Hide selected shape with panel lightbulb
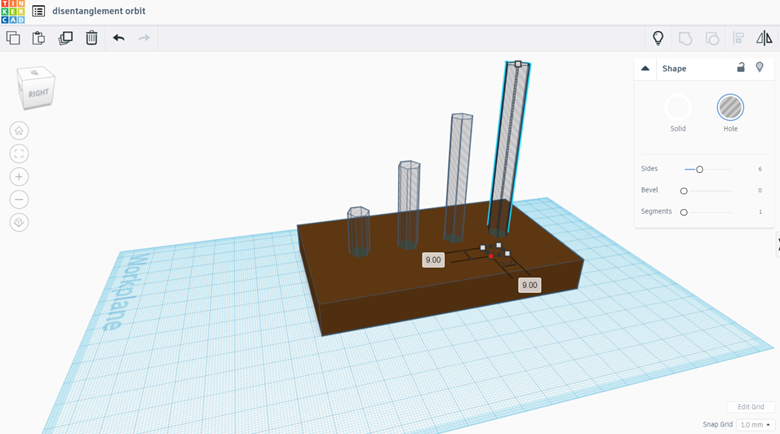Screen dimensions: 780x434 [x=760, y=67]
